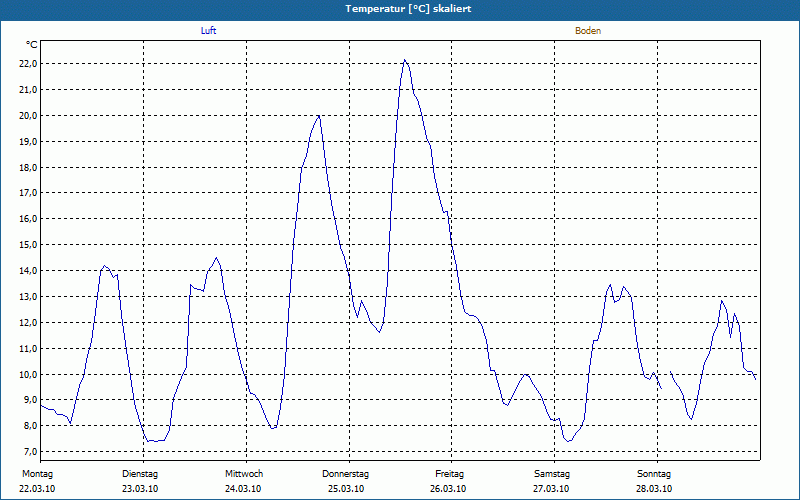Click the 20°C peak on Wednesday's curve
The height and width of the screenshot is (500, 800).
[318, 116]
